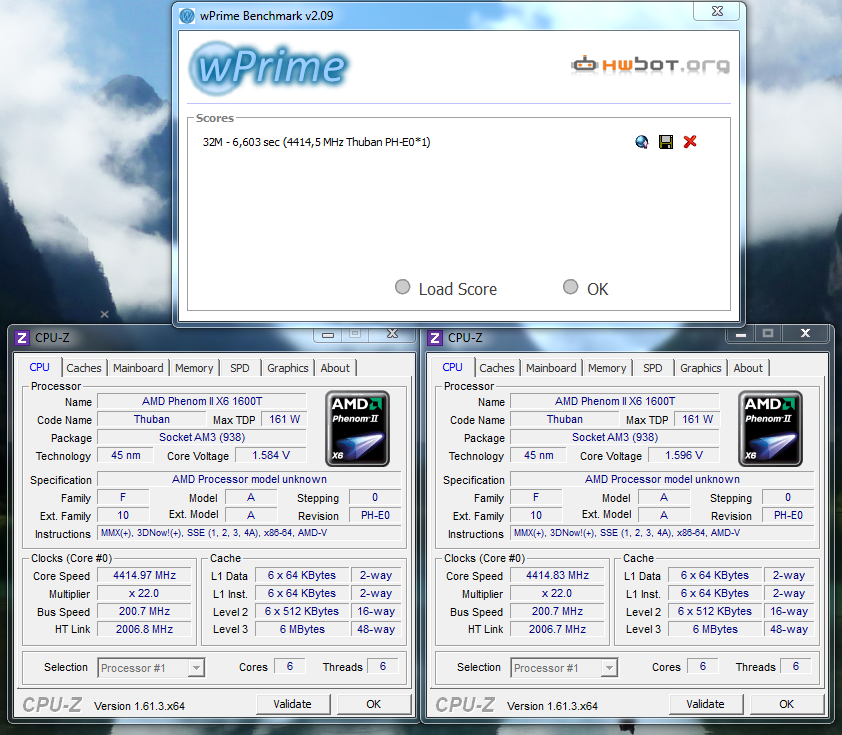842x735 pixels.
Task: Click the right CPU-Z title bar Z icon
Action: tap(434, 338)
